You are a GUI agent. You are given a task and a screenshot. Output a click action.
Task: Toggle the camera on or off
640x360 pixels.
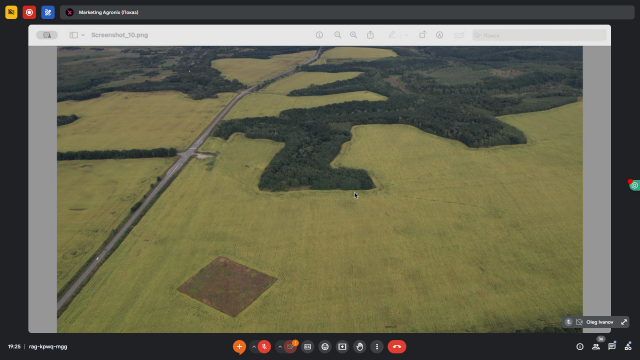(x=290, y=347)
